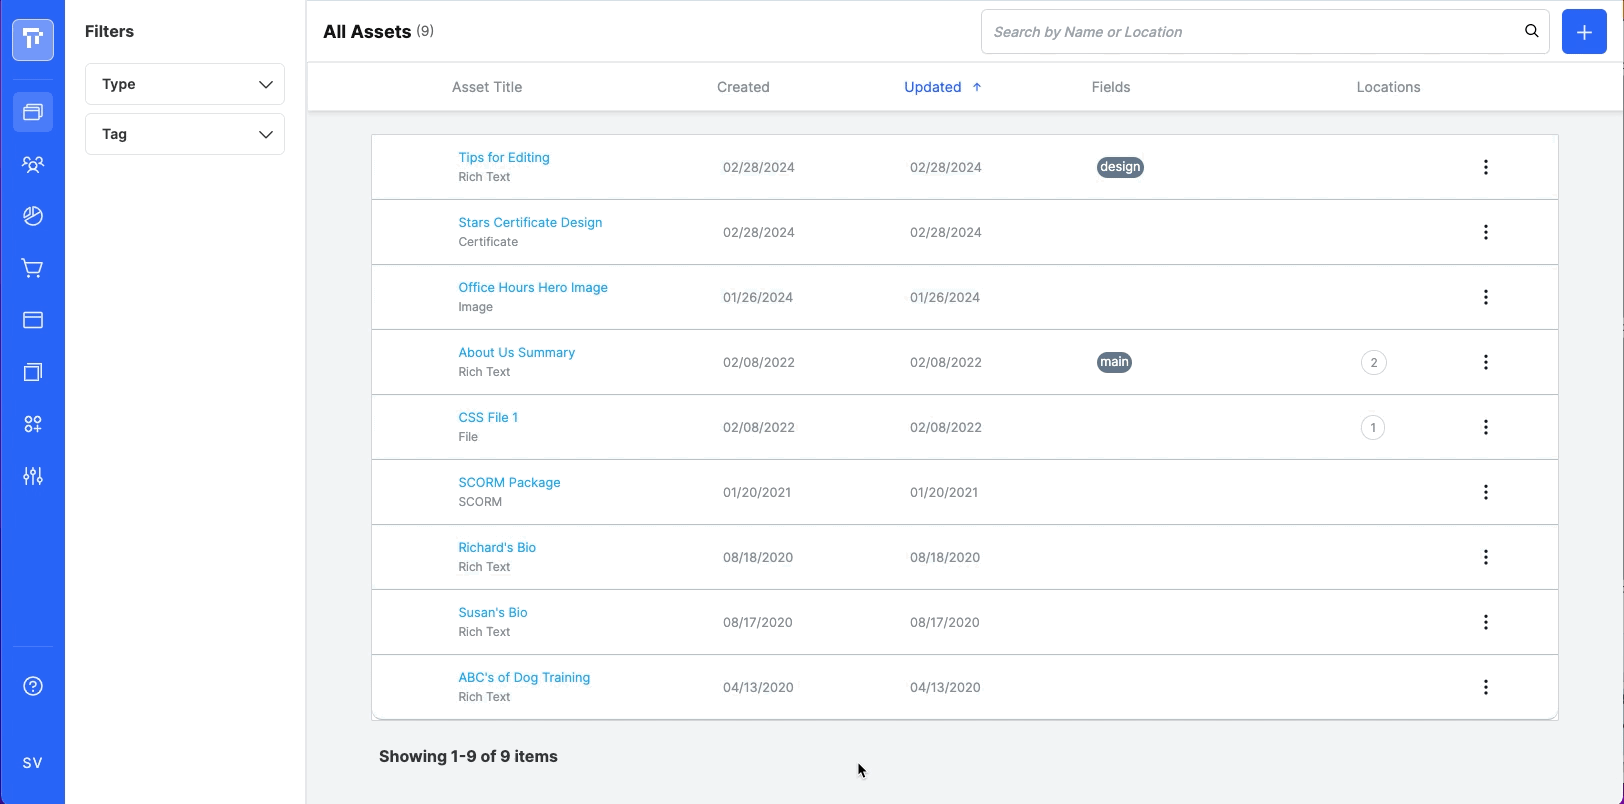This screenshot has width=1624, height=804.
Task: Click Showing 1-9 of 9 items text
Action: click(x=468, y=756)
